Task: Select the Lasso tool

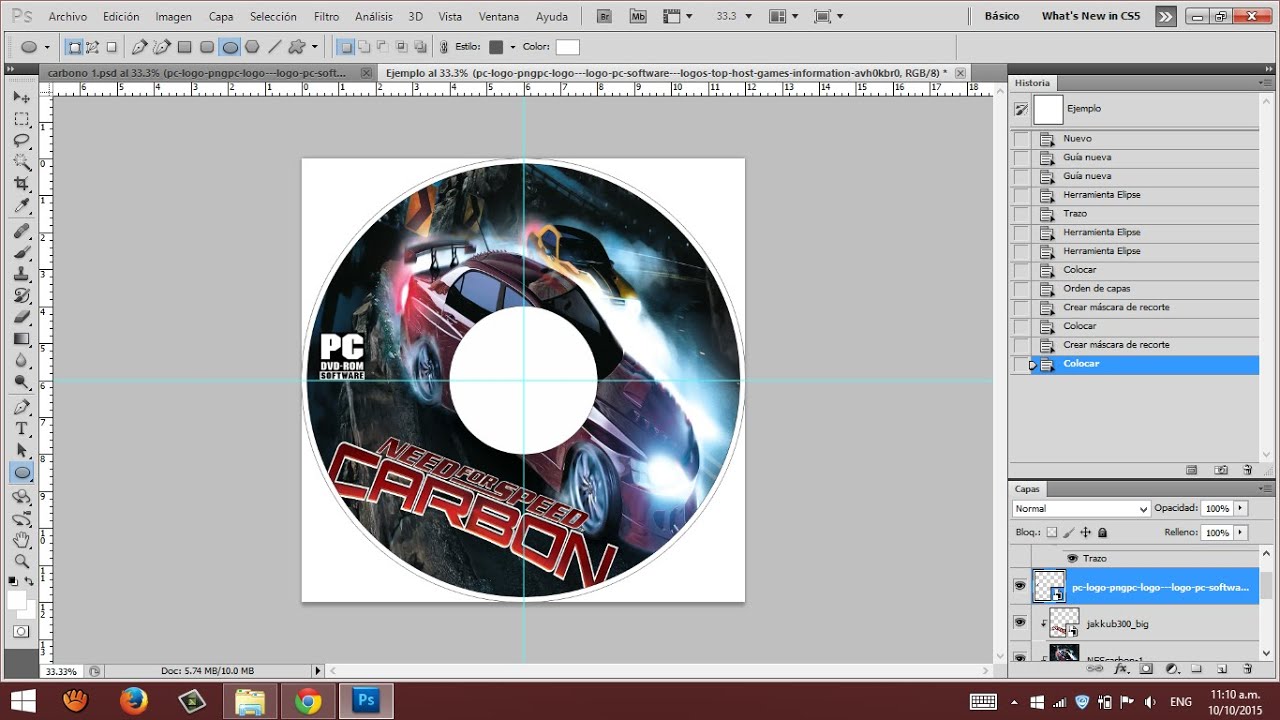Action: click(x=21, y=141)
